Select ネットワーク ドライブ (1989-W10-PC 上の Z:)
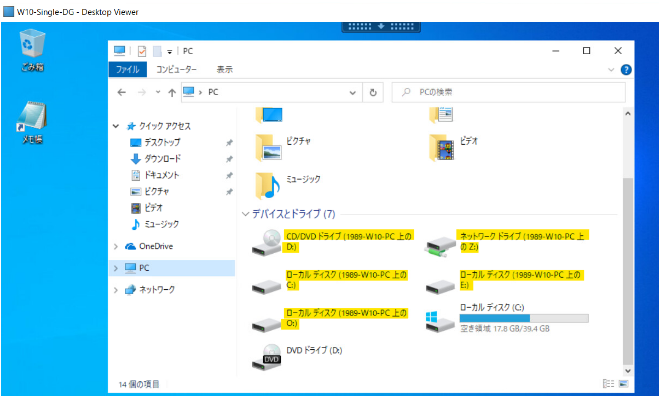 pos(507,243)
